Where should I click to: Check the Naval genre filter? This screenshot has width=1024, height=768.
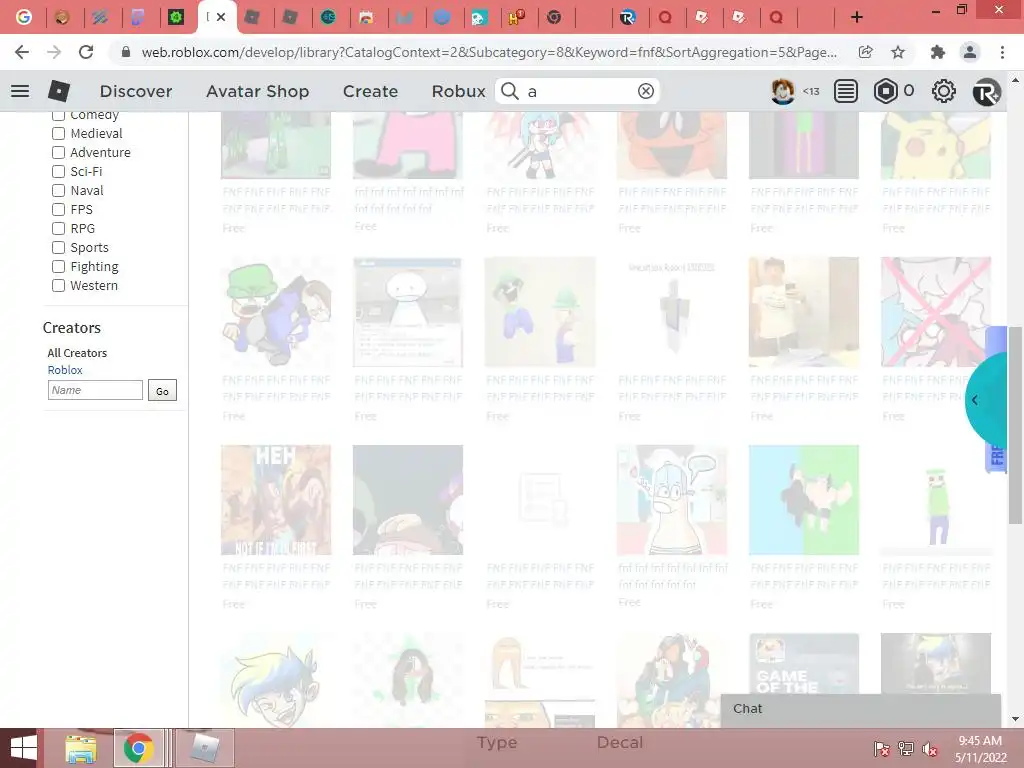58,190
